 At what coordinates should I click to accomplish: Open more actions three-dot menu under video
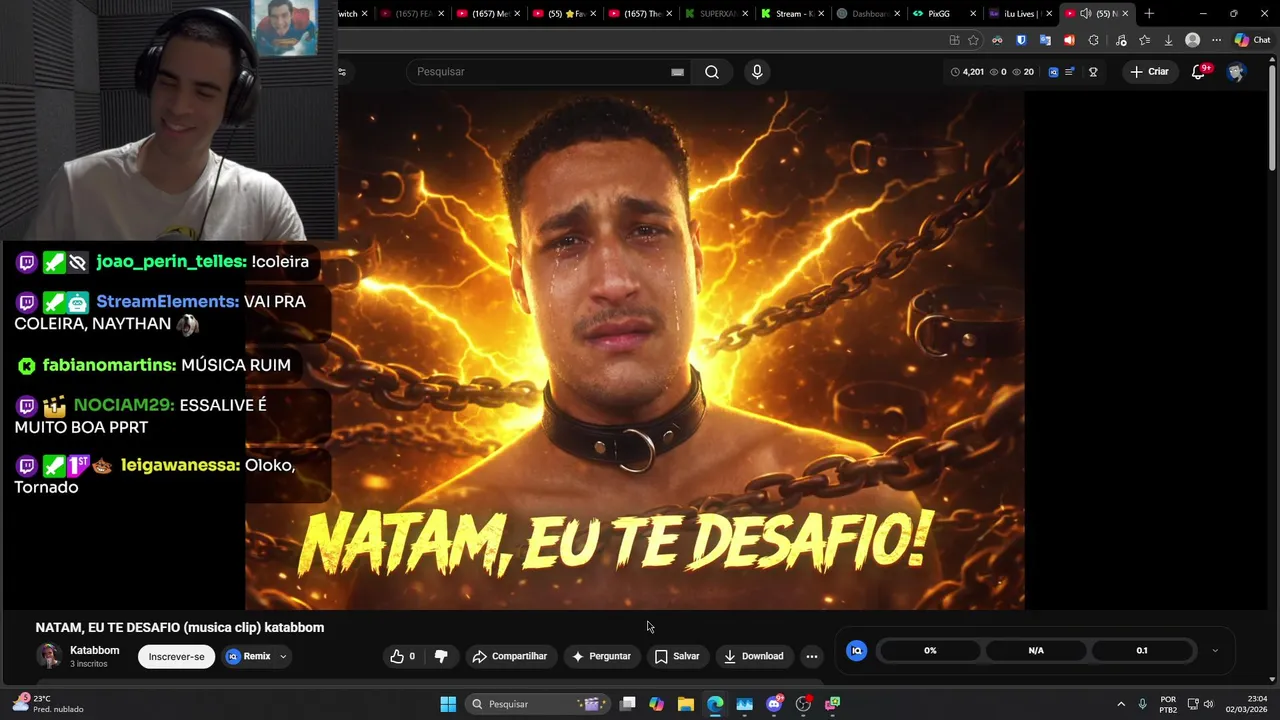[812, 656]
